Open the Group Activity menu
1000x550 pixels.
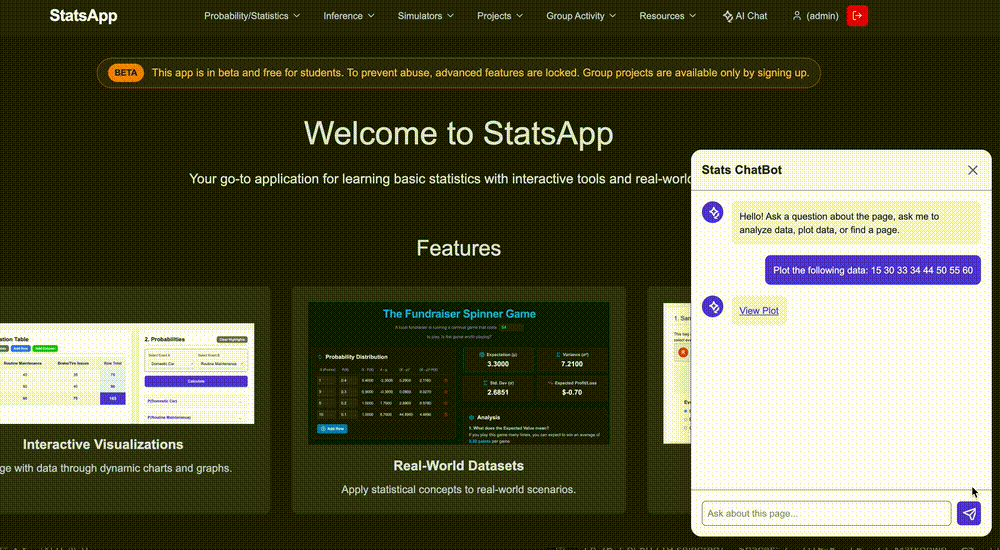581,16
